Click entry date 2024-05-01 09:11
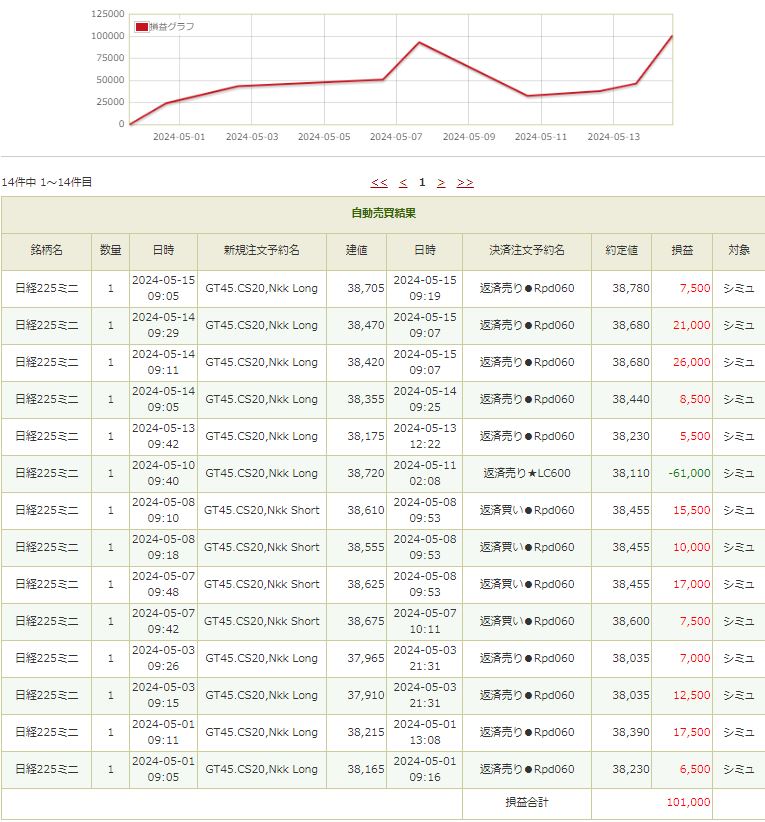 [x=164, y=732]
